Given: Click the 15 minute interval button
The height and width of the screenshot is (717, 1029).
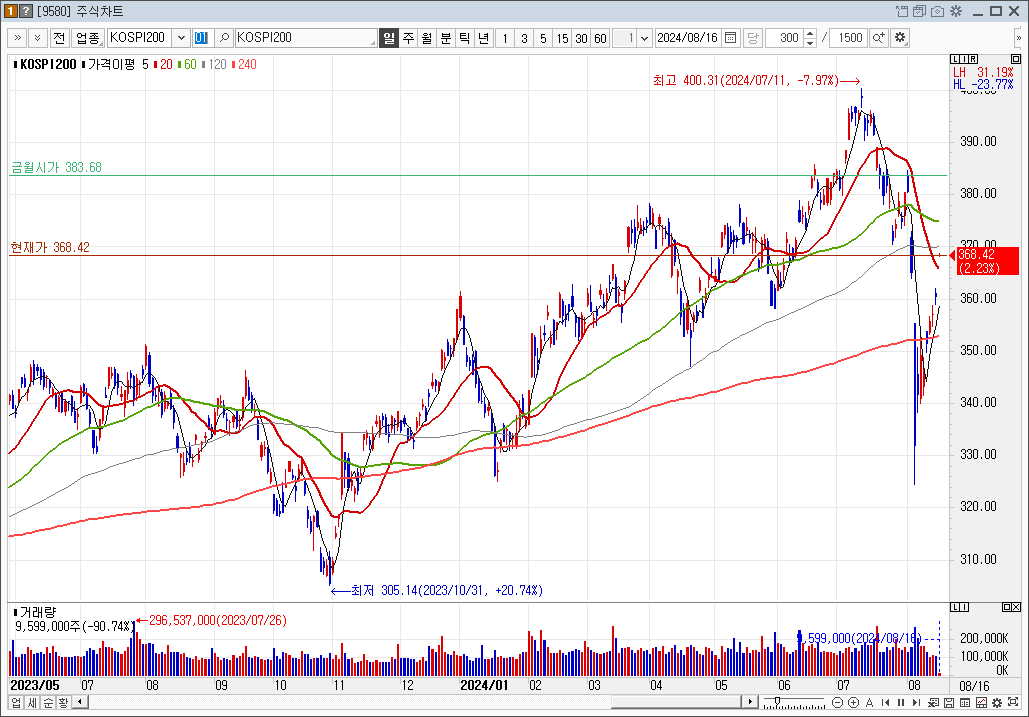Looking at the screenshot, I should coord(562,38).
